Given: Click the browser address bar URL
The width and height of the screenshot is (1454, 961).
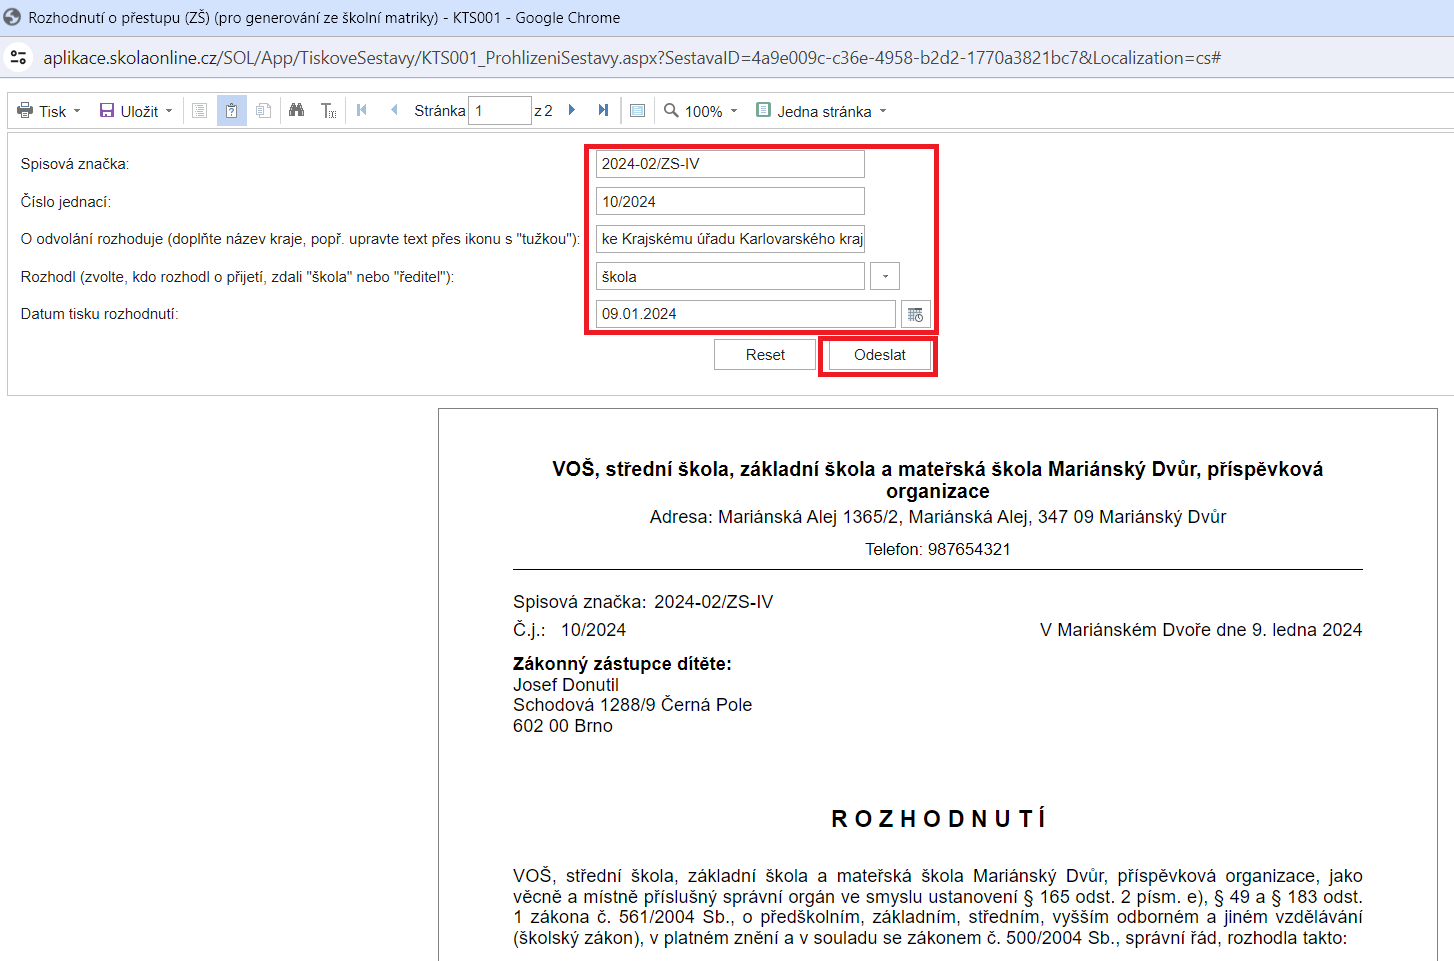Looking at the screenshot, I should 632,58.
